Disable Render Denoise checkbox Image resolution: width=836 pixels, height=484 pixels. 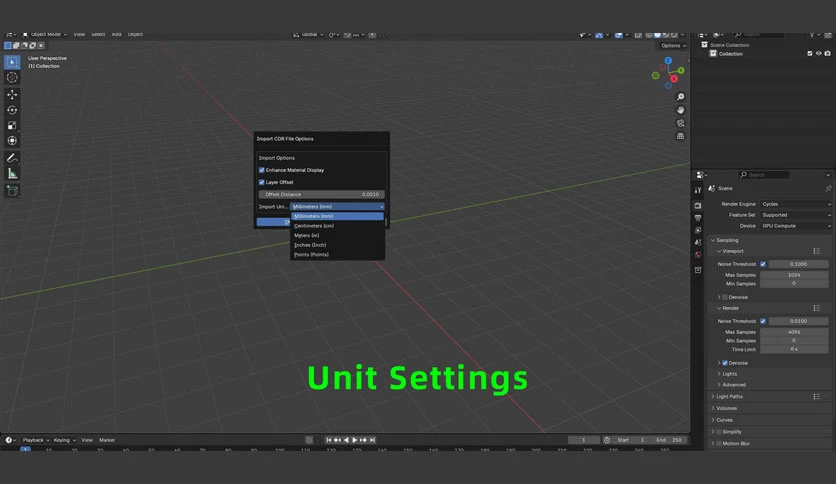click(725, 363)
